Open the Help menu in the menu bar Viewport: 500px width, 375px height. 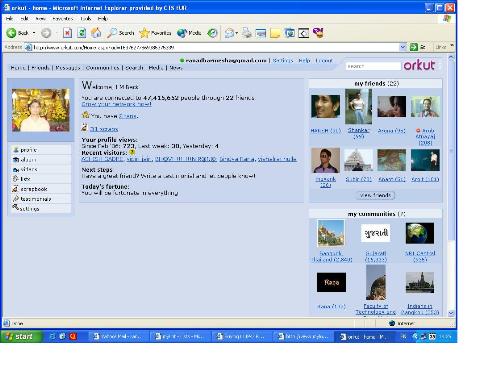click(102, 19)
